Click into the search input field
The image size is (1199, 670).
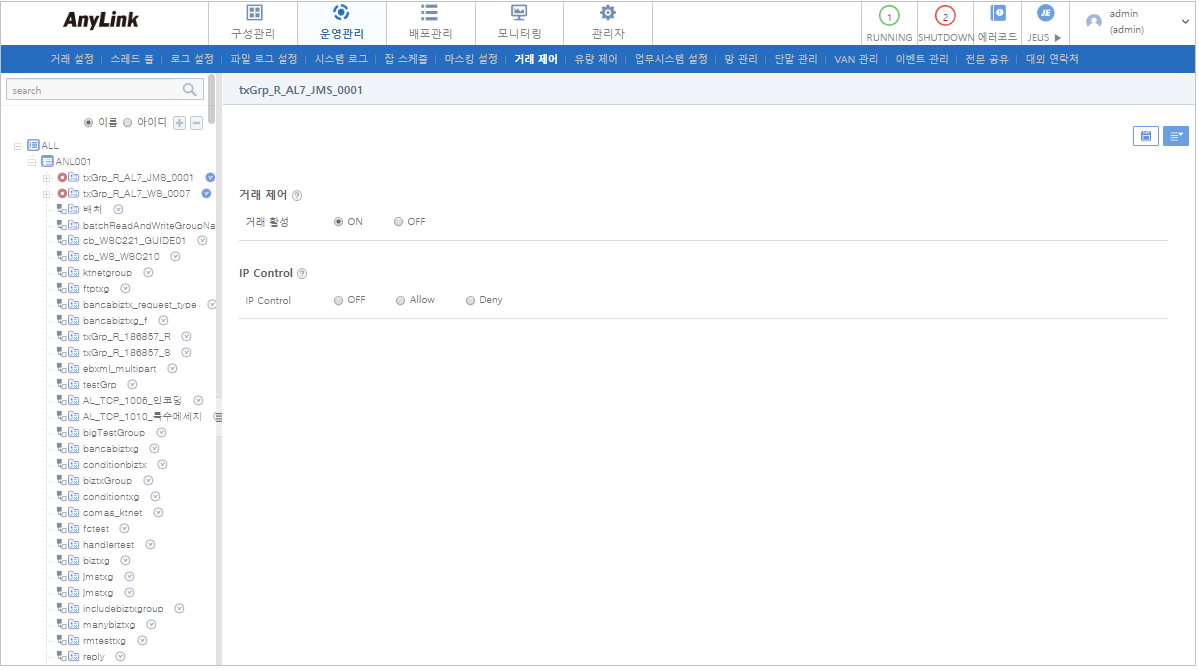(x=90, y=90)
